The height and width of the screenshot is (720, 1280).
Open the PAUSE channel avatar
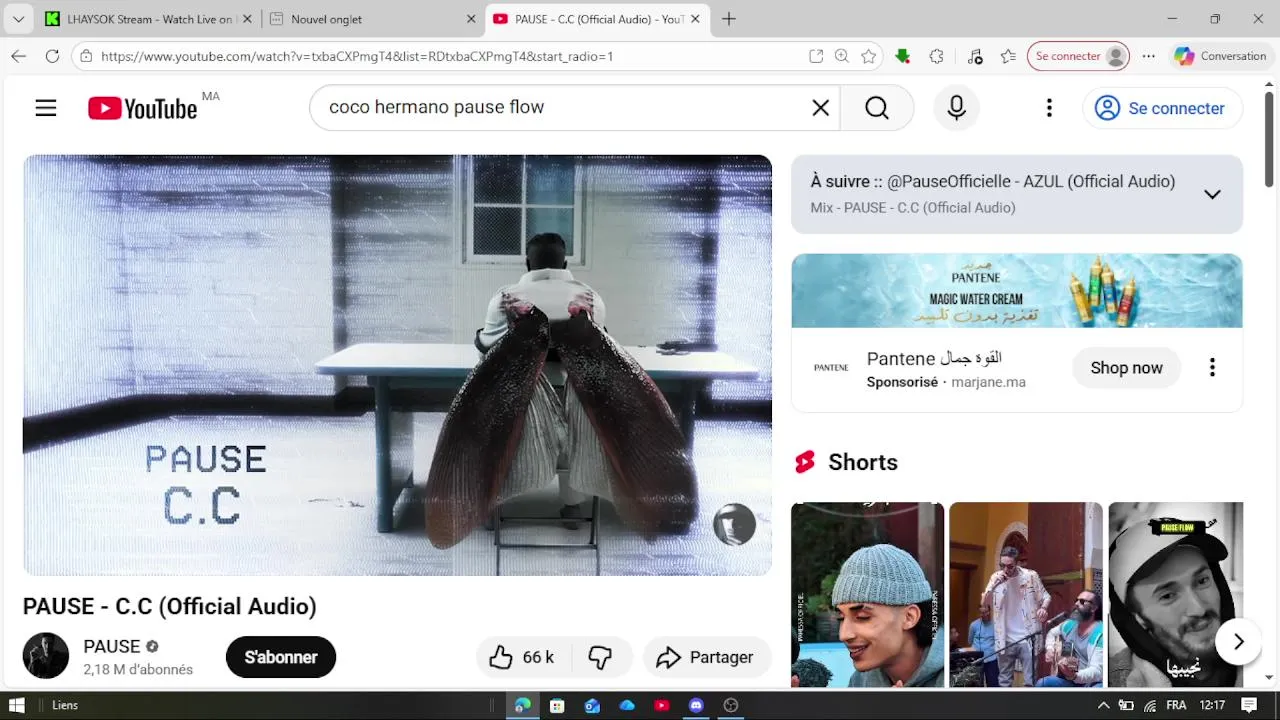(x=46, y=657)
